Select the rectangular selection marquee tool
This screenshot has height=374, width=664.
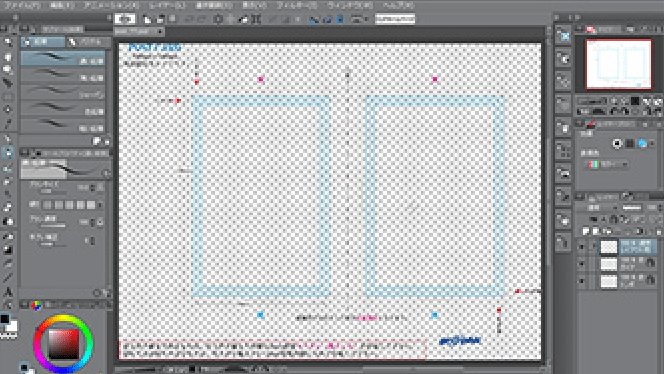(8, 97)
